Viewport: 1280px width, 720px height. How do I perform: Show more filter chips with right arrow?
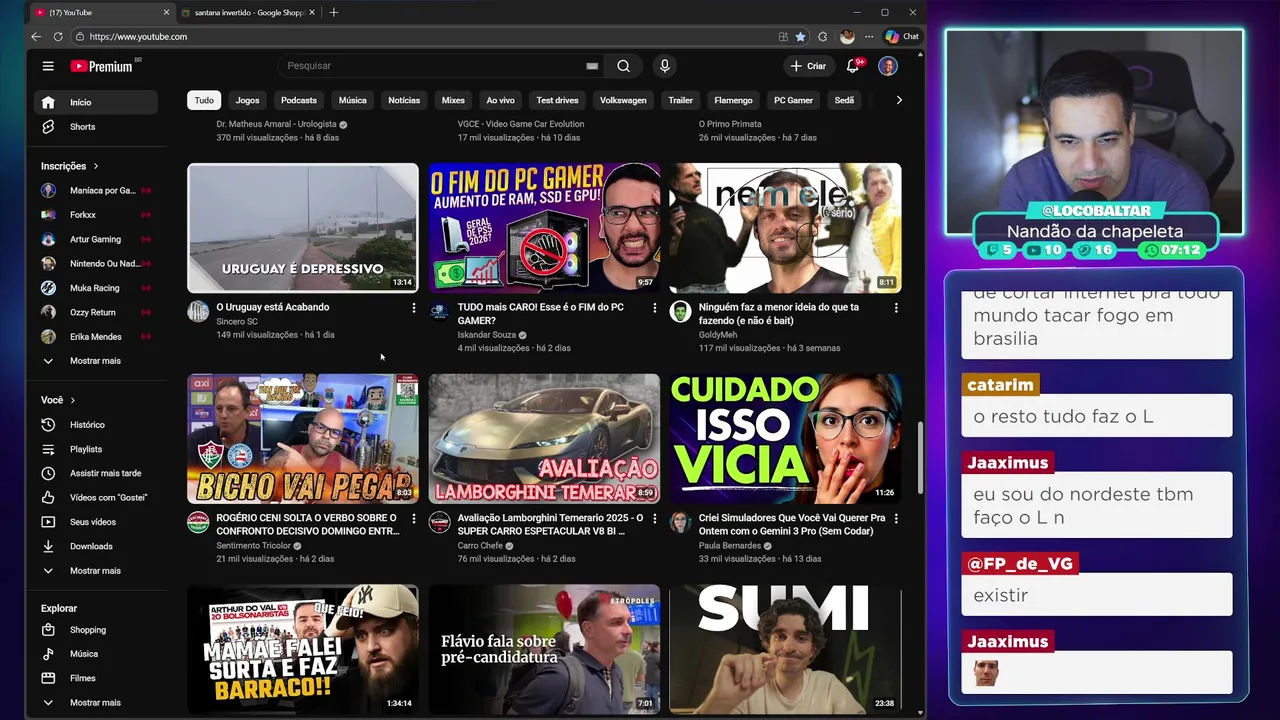(898, 100)
